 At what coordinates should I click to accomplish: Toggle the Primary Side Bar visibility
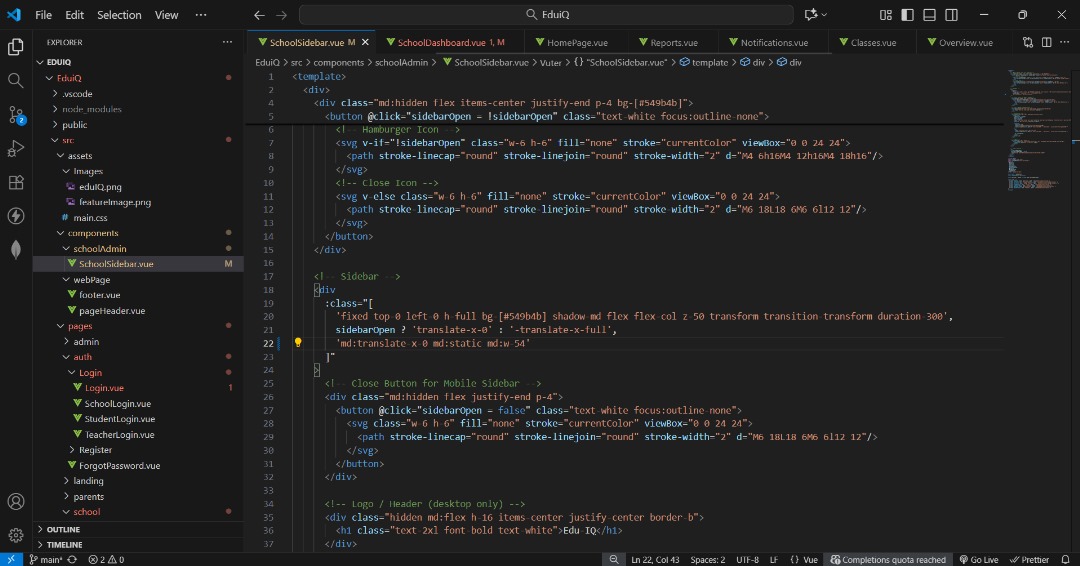click(908, 14)
